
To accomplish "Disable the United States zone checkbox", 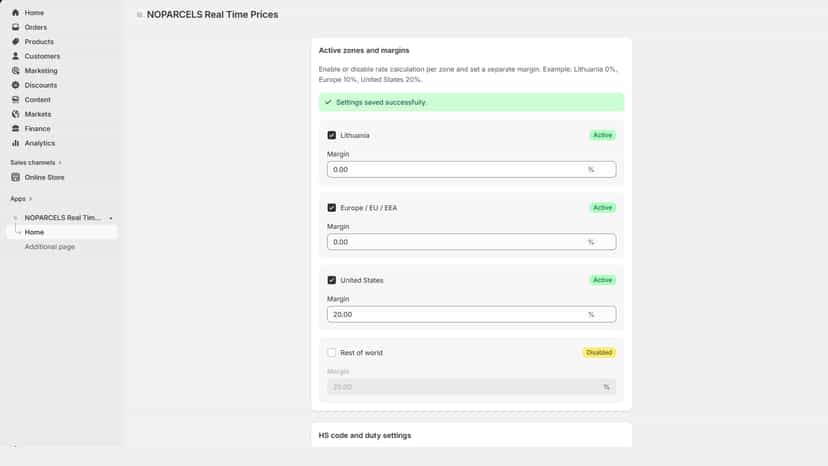I will [332, 280].
